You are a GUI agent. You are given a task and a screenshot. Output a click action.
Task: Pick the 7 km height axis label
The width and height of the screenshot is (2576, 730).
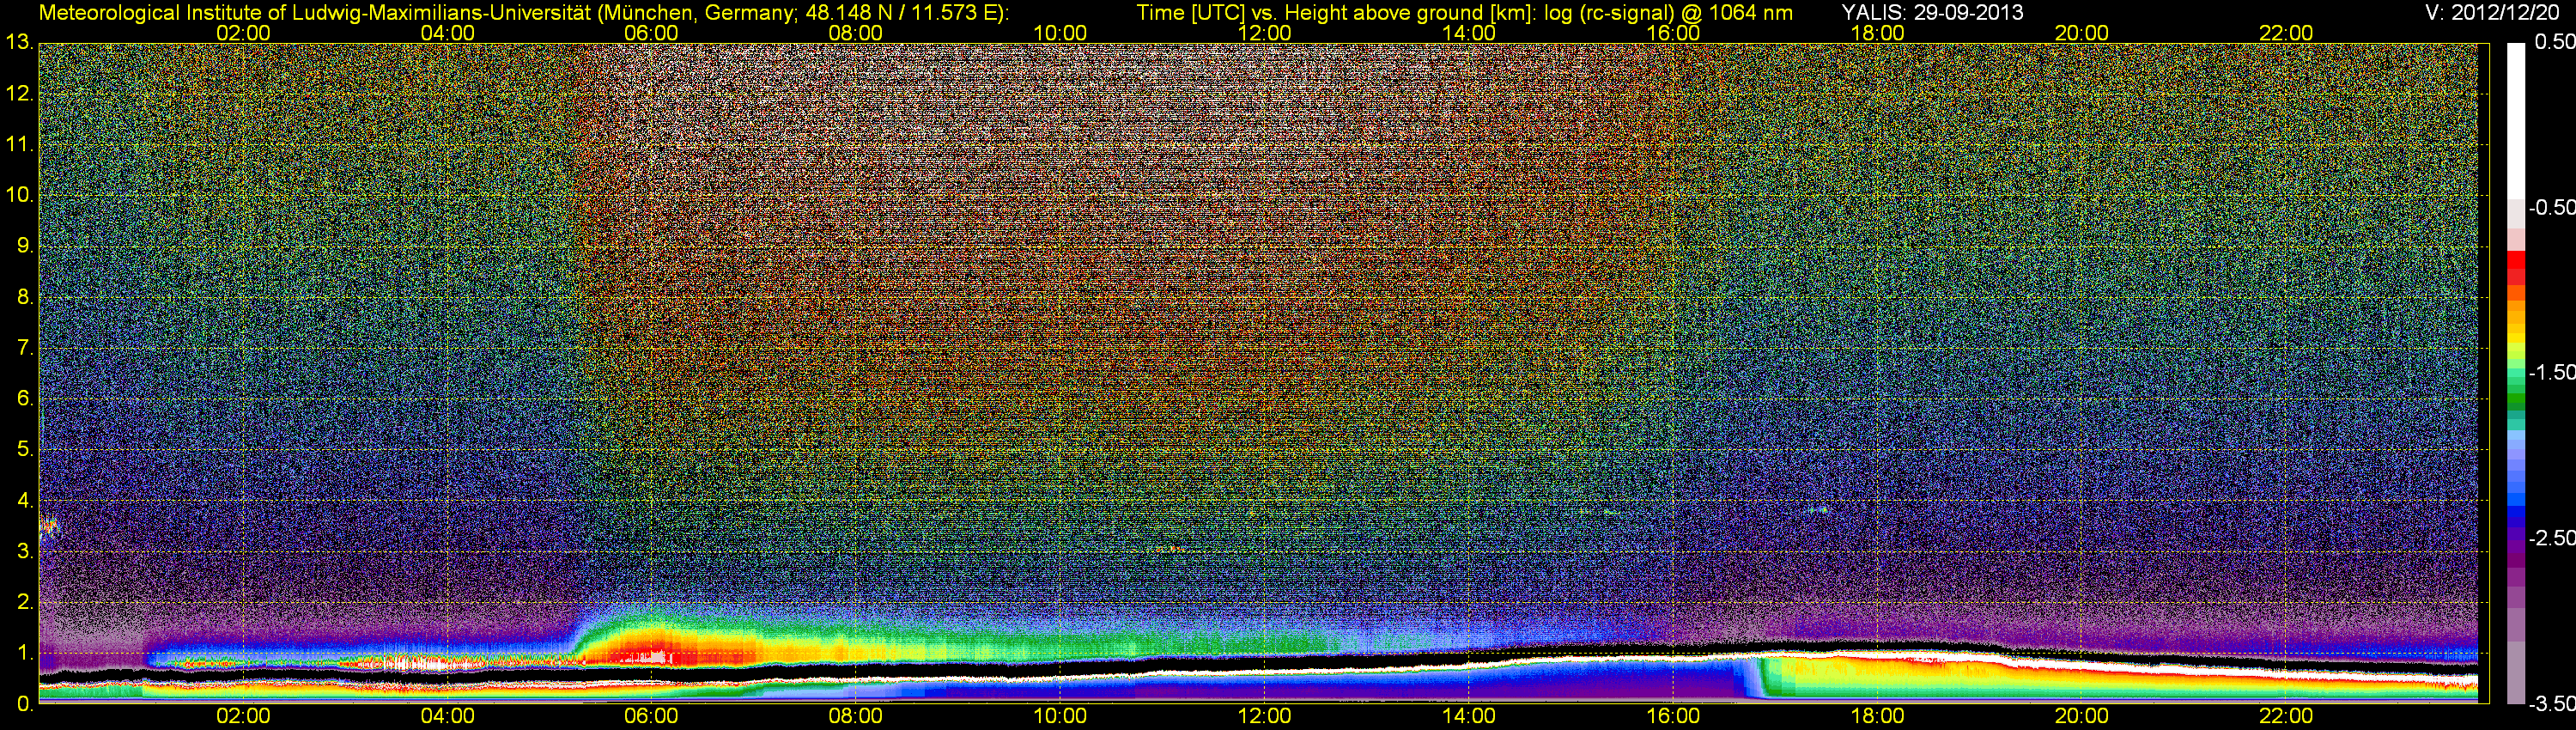point(24,348)
